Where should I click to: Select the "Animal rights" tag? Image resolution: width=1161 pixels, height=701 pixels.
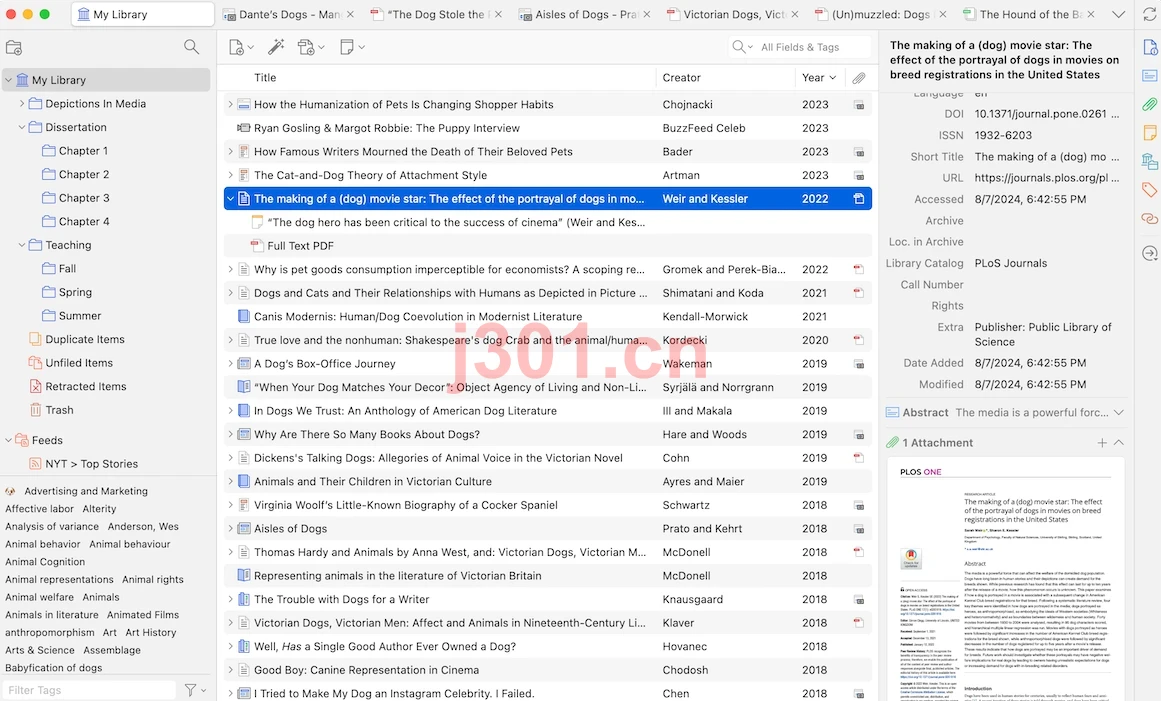coord(153,580)
